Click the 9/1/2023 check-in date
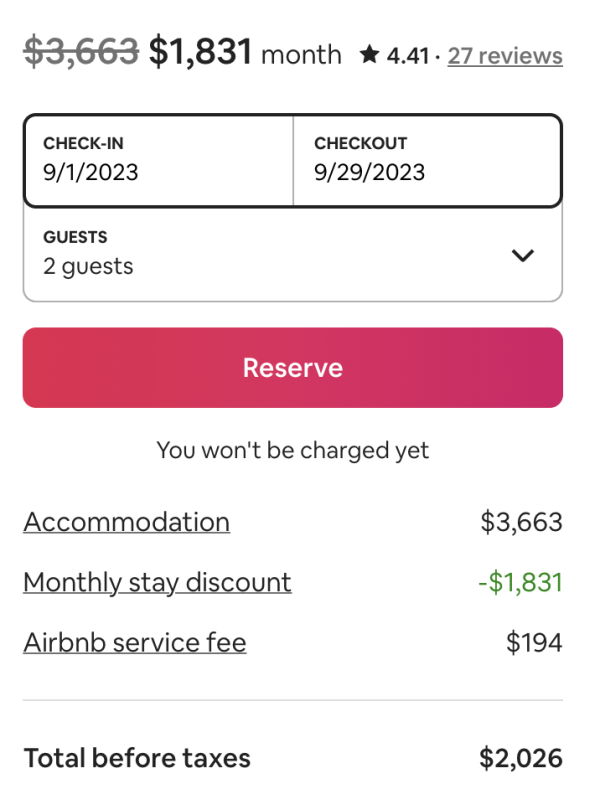 [91, 172]
